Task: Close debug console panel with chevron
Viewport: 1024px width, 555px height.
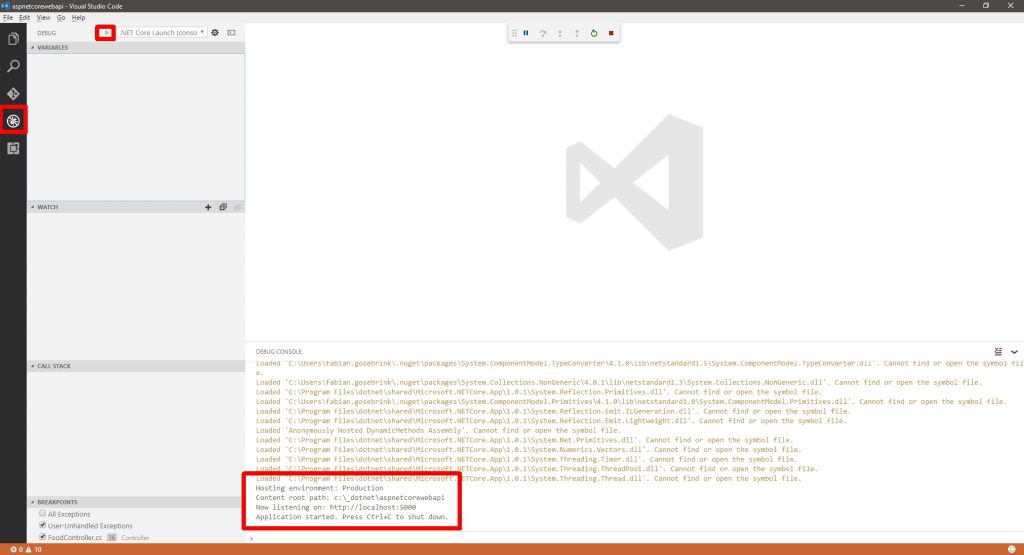Action: point(1014,351)
